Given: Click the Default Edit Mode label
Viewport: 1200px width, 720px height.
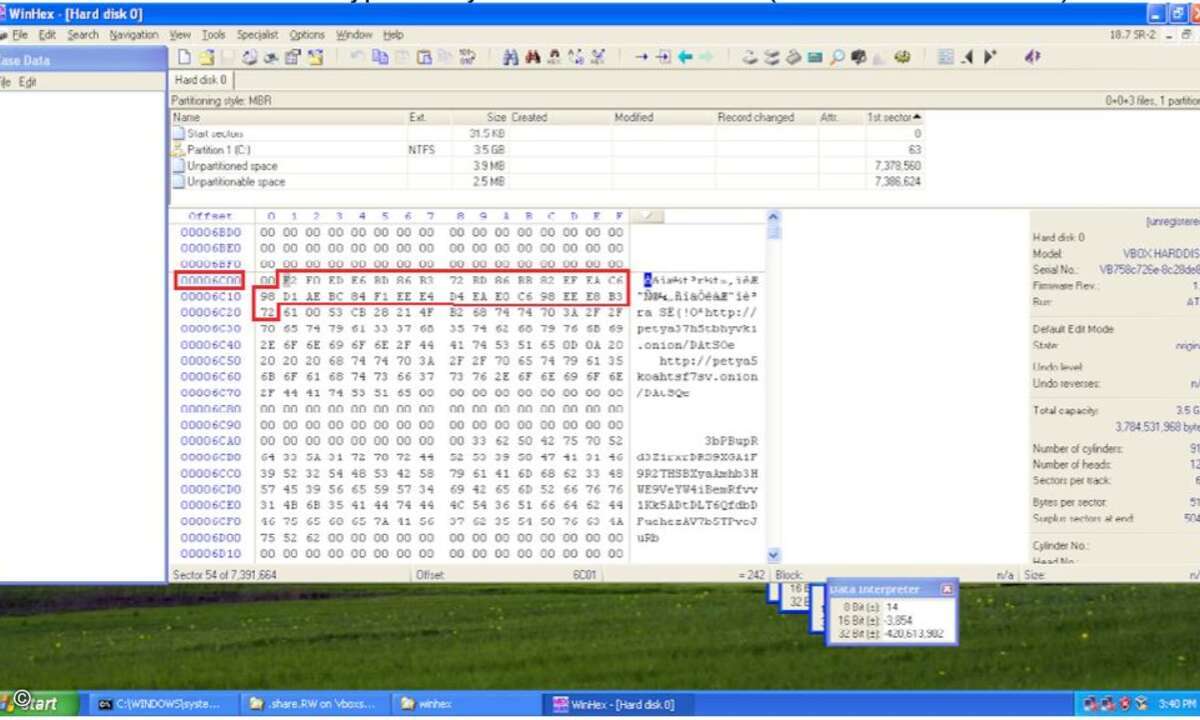Looking at the screenshot, I should click(x=1073, y=329).
